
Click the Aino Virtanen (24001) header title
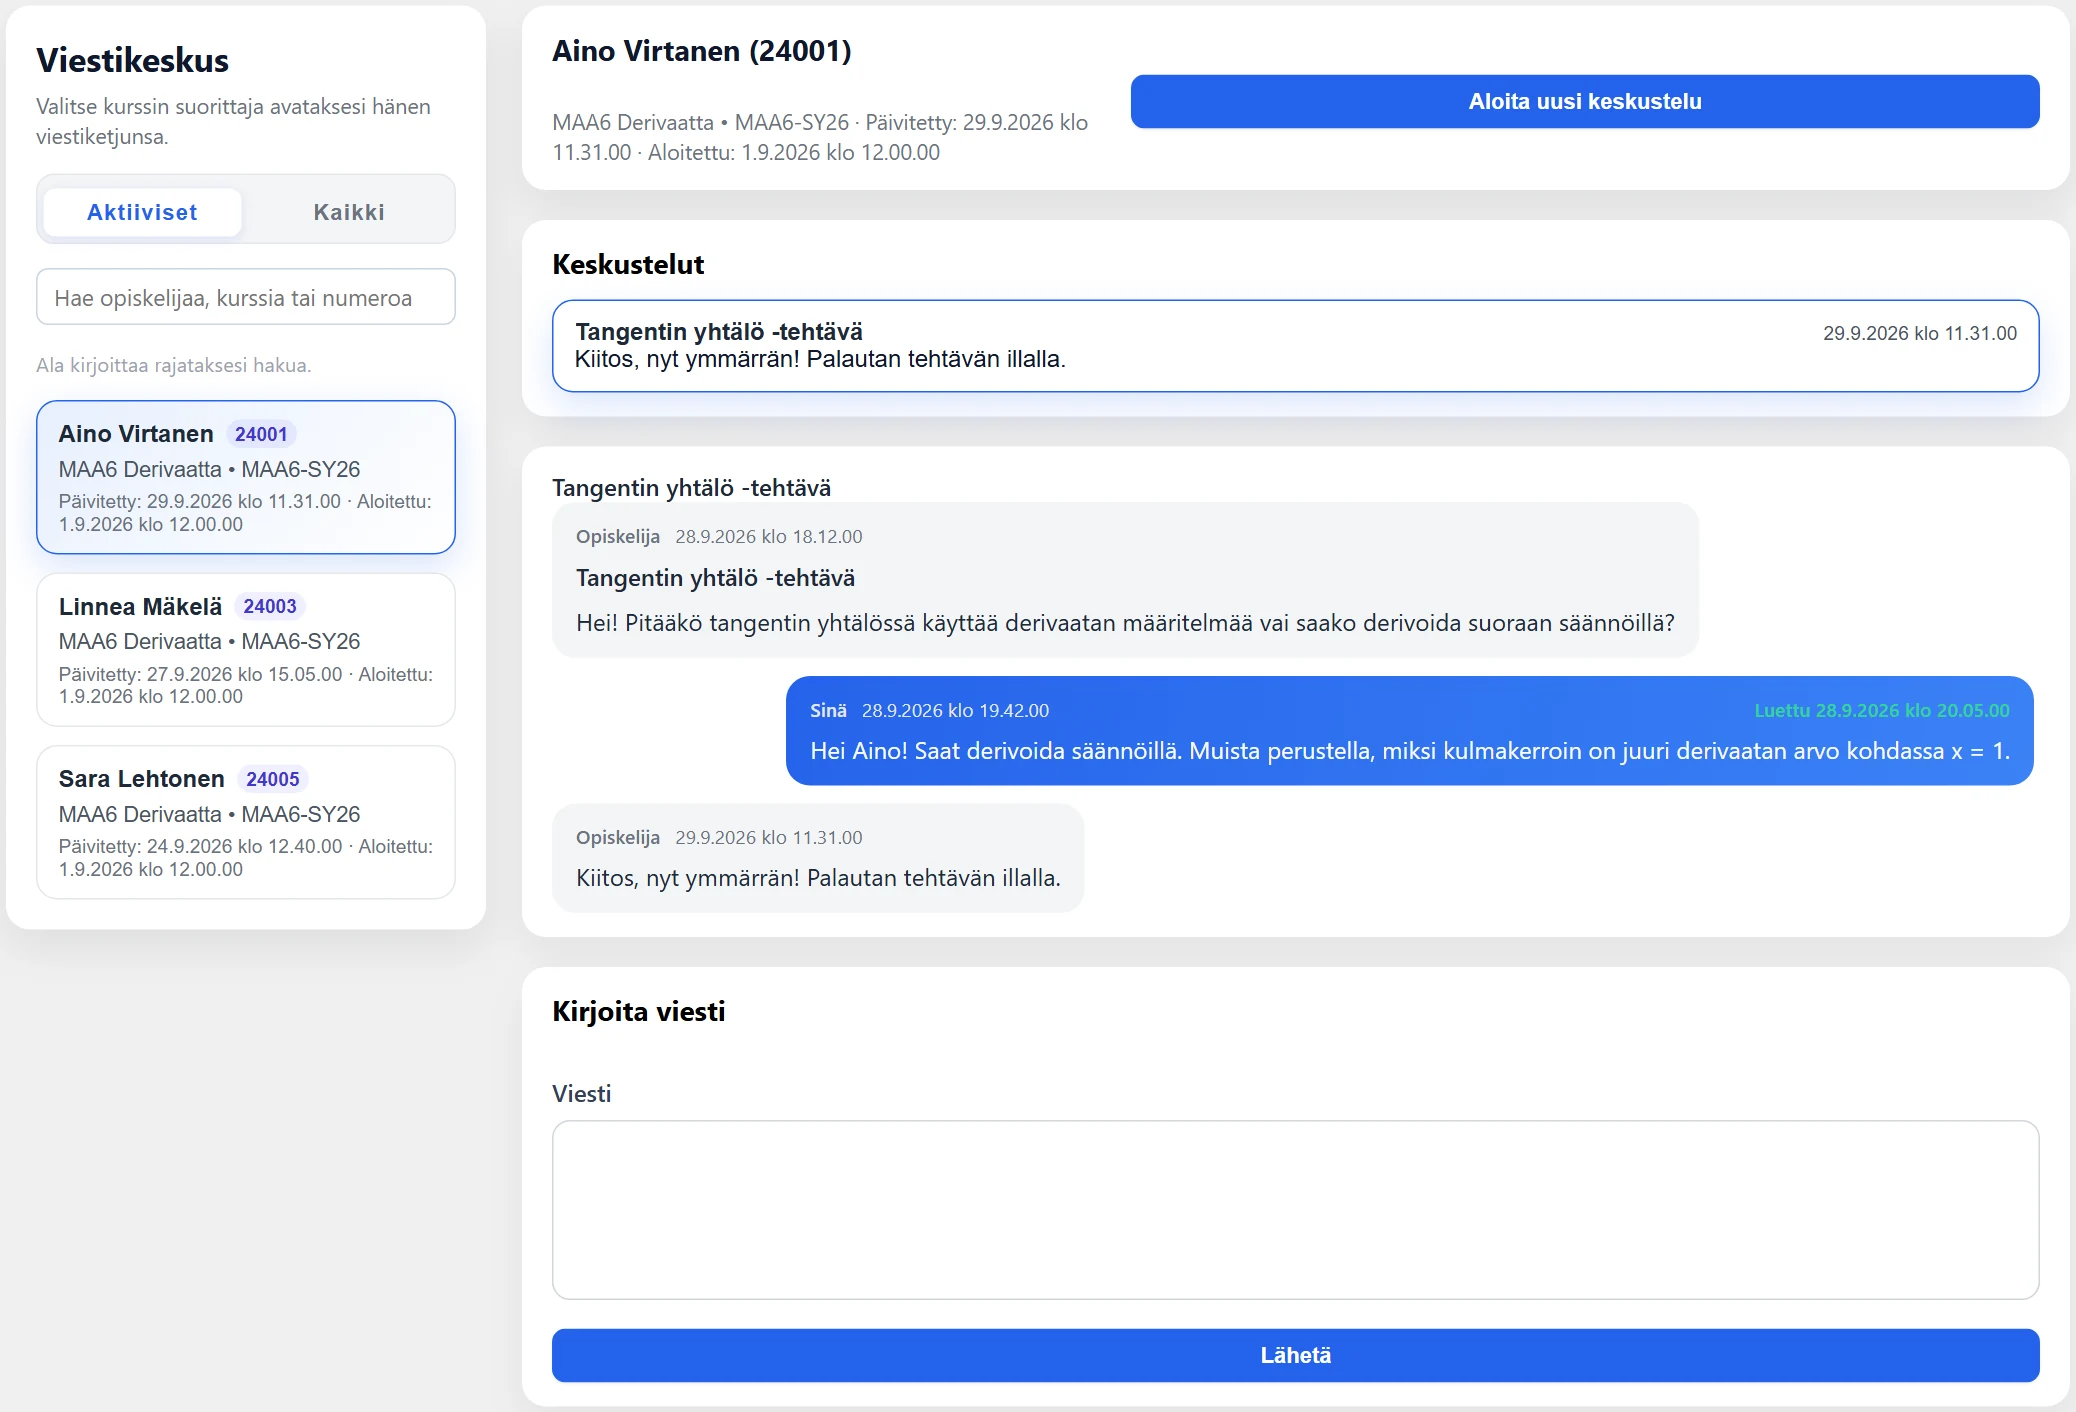702,51
